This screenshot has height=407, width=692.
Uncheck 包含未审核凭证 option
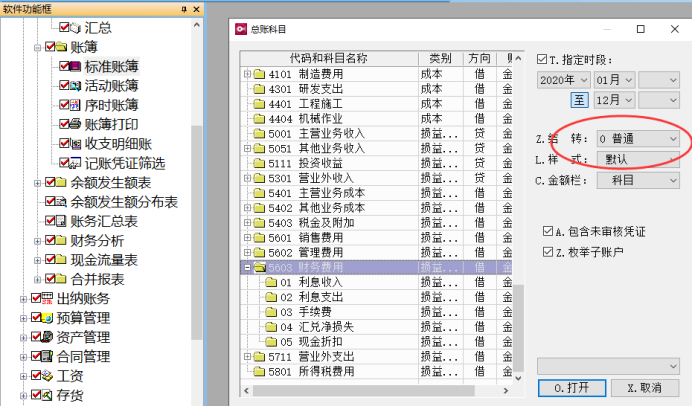point(547,231)
